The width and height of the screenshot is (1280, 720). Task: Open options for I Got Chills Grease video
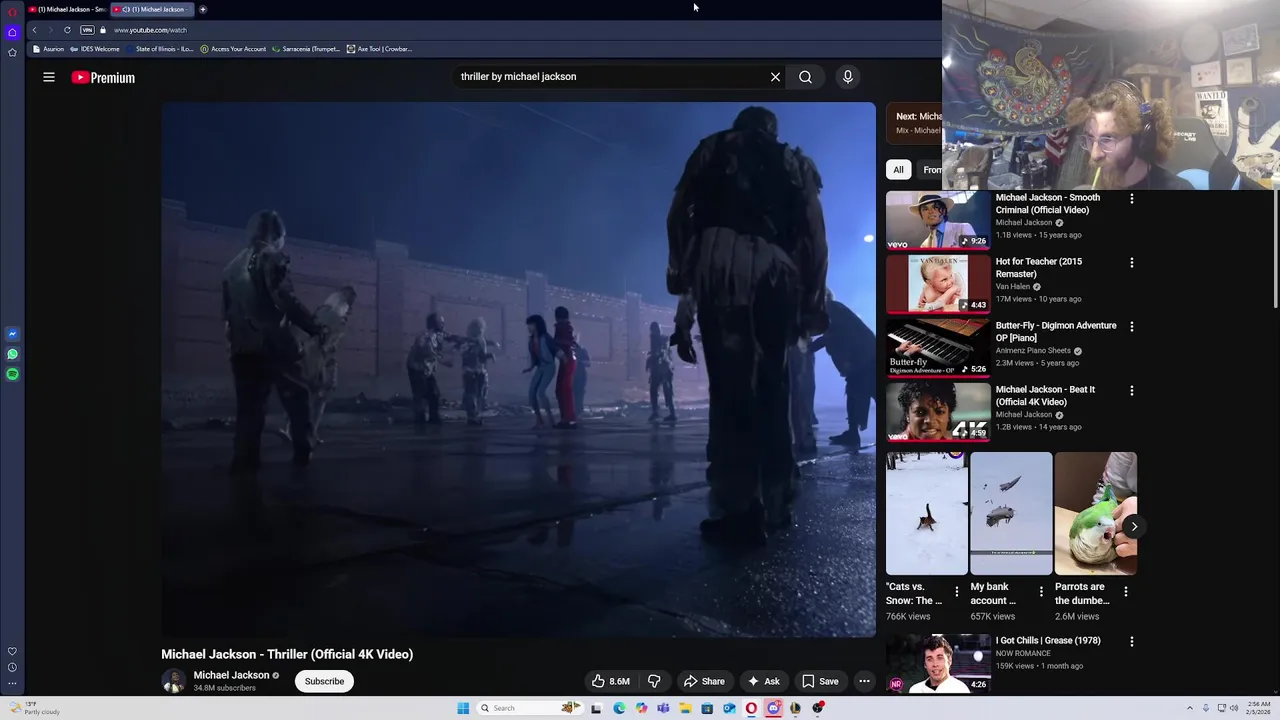(1132, 642)
